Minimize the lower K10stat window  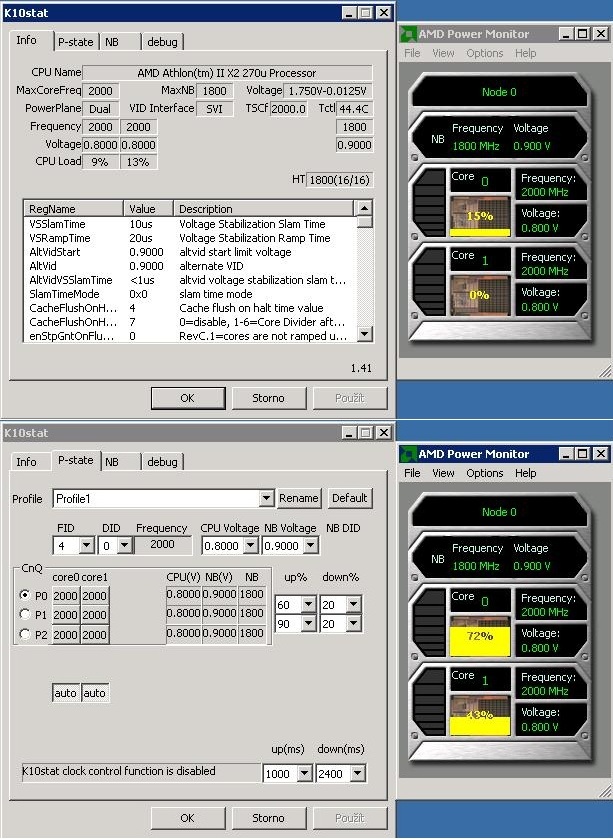click(x=349, y=432)
